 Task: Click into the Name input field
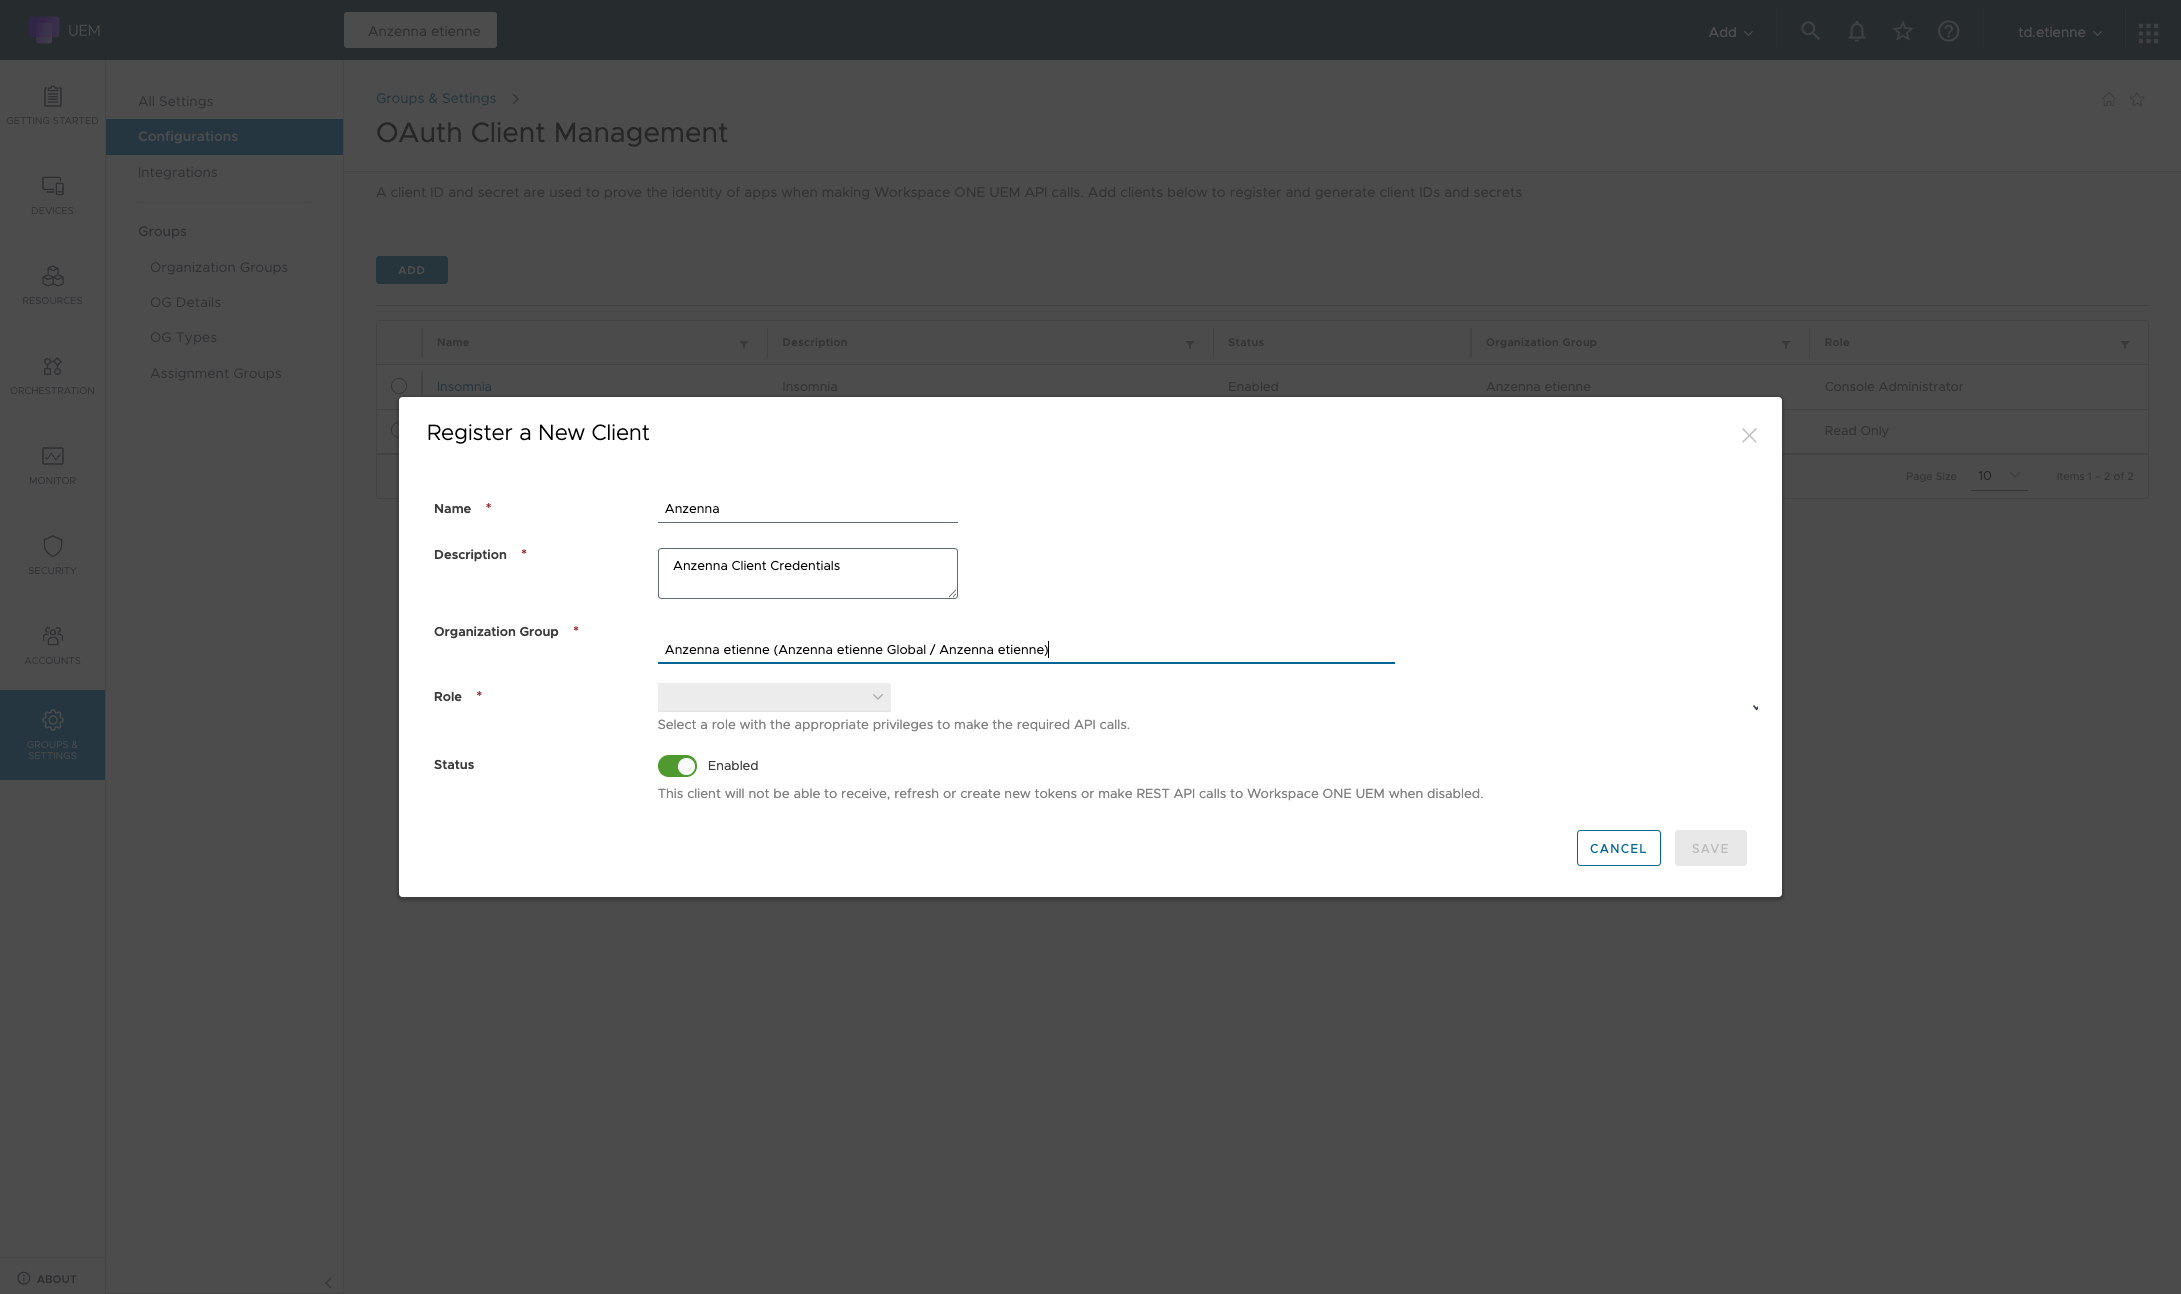807,509
